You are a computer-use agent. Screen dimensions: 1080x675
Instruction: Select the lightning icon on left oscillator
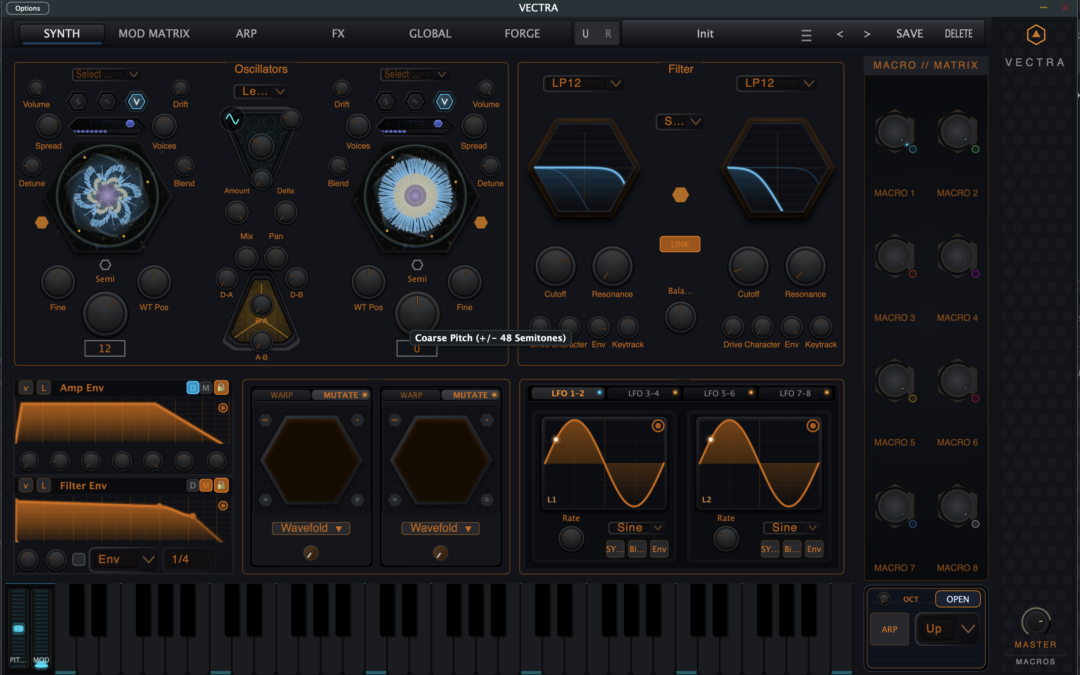(77, 101)
